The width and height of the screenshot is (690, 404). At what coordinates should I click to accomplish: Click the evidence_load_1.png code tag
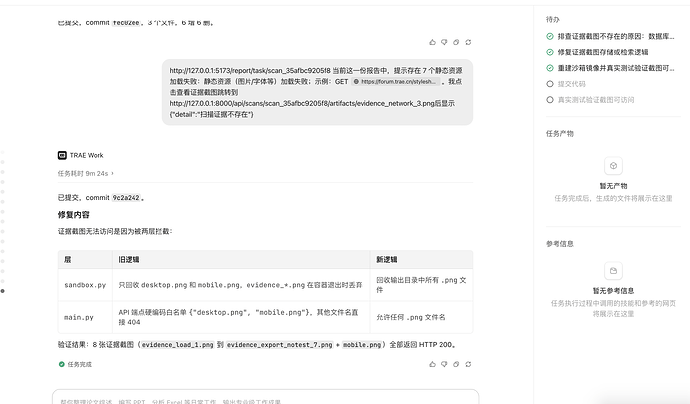click(x=177, y=345)
